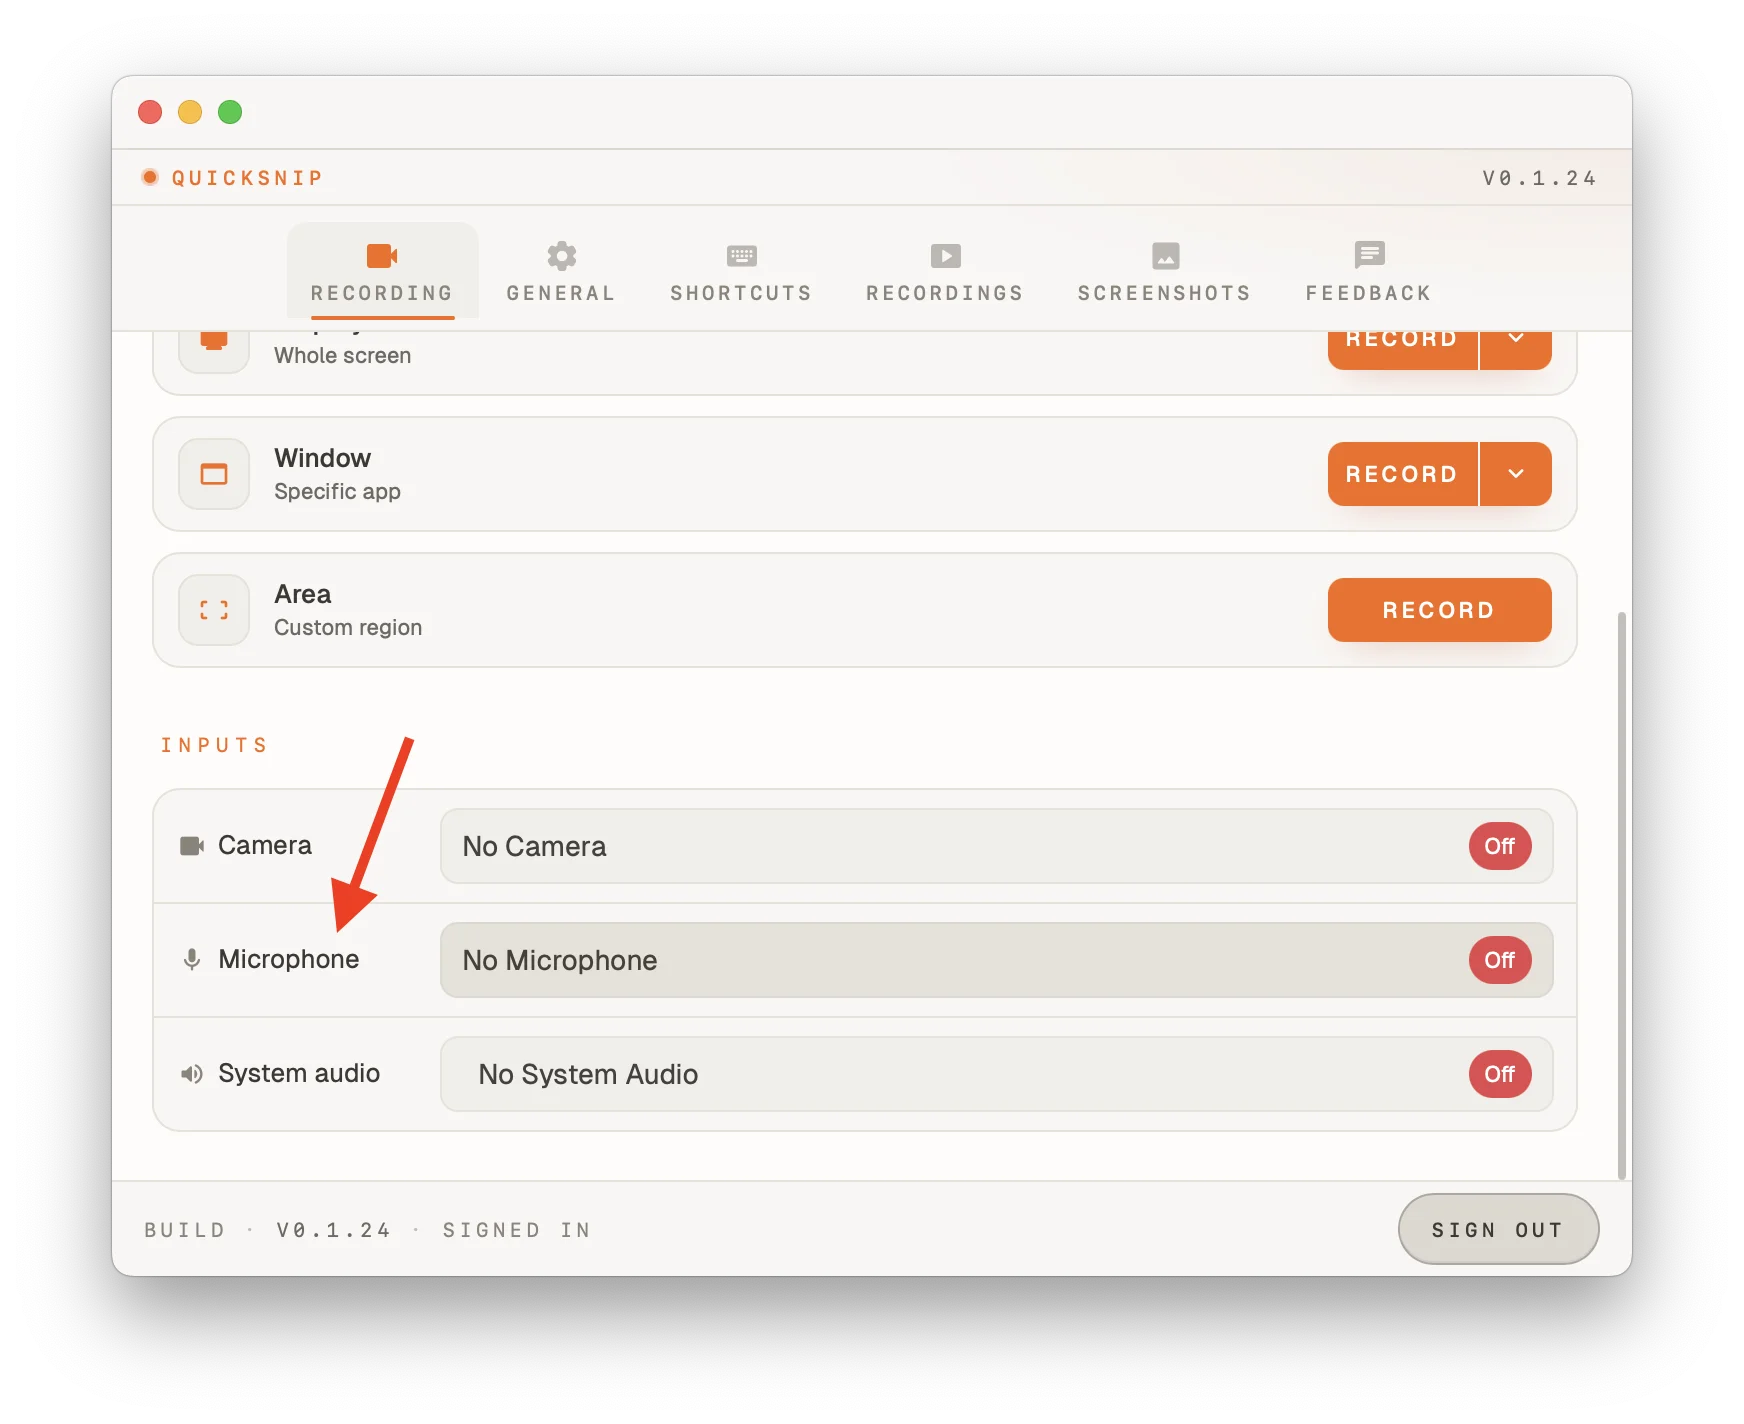This screenshot has height=1424, width=1744.
Task: Click the Shortcuts keyboard icon
Action: pos(741,256)
